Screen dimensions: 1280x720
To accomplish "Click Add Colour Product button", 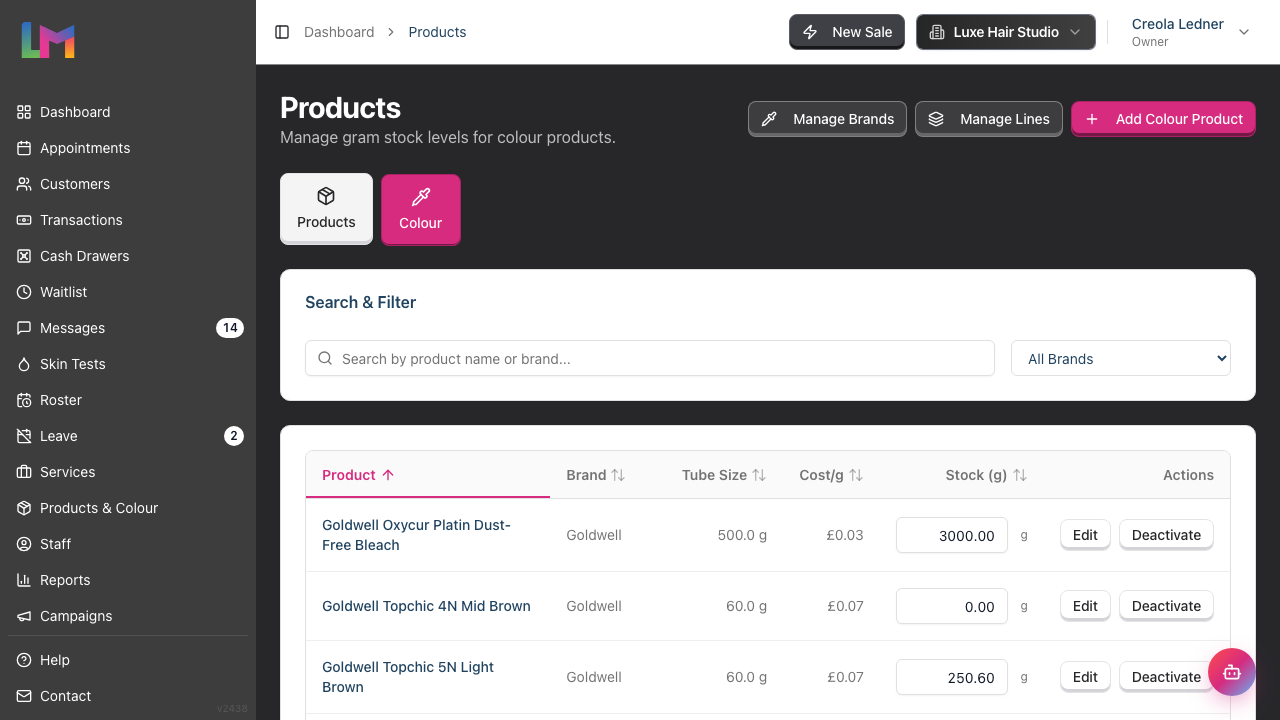I will coord(1163,118).
